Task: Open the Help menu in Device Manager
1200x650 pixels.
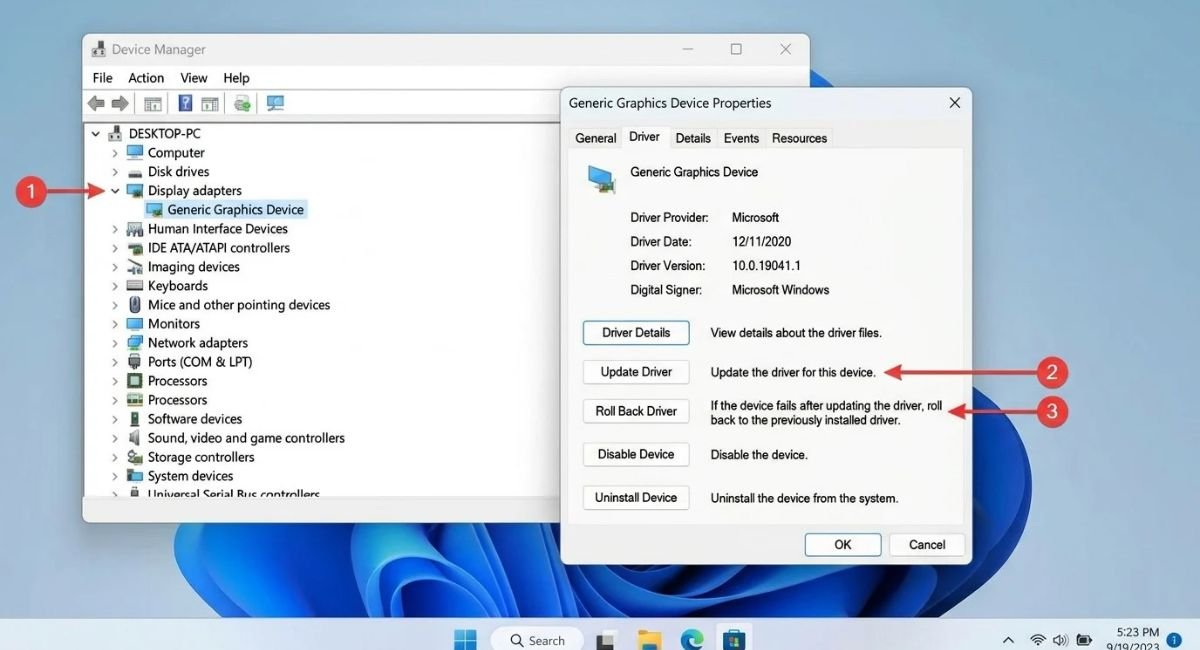Action: [x=236, y=78]
